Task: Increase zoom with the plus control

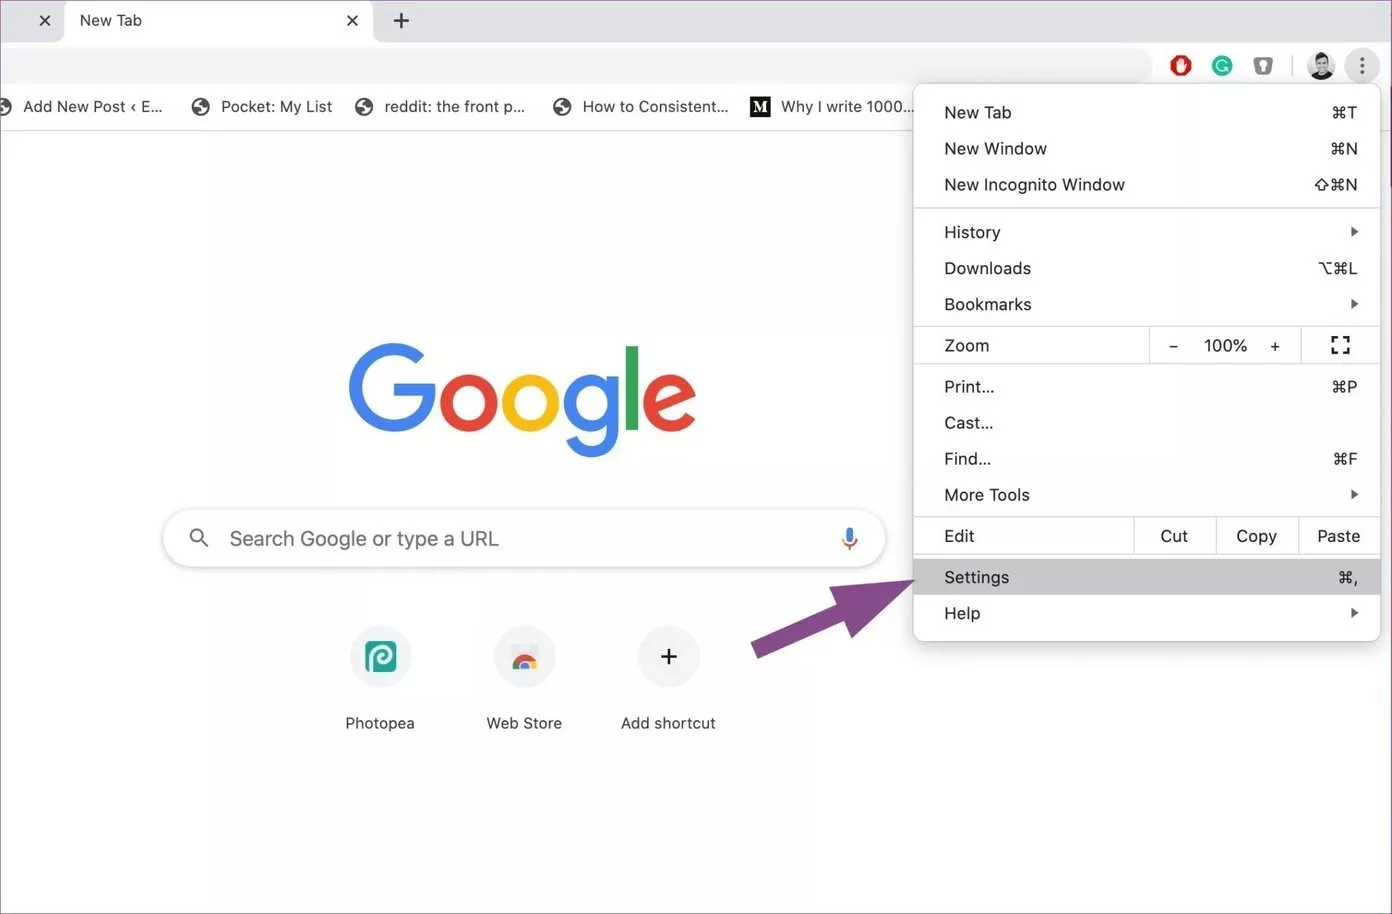Action: pyautogui.click(x=1275, y=345)
